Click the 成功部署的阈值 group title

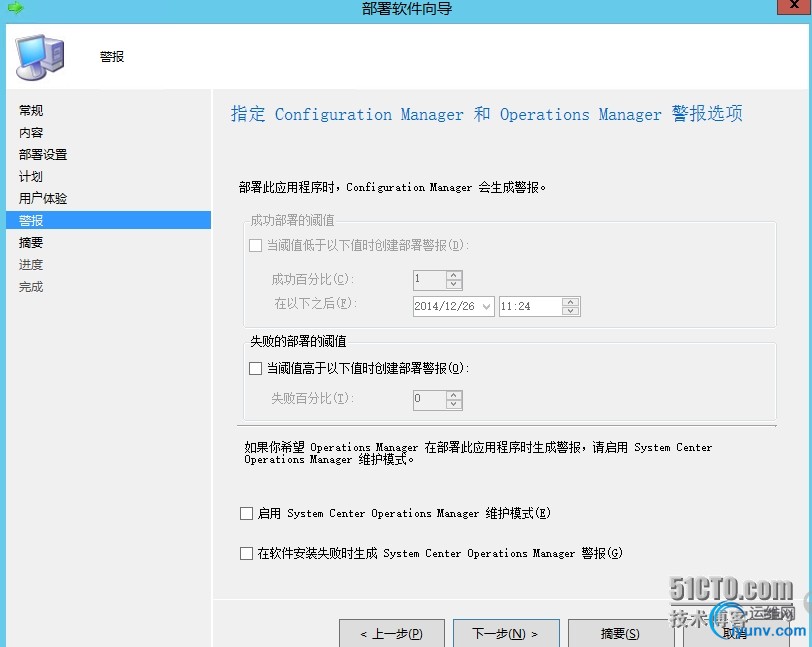292,221
